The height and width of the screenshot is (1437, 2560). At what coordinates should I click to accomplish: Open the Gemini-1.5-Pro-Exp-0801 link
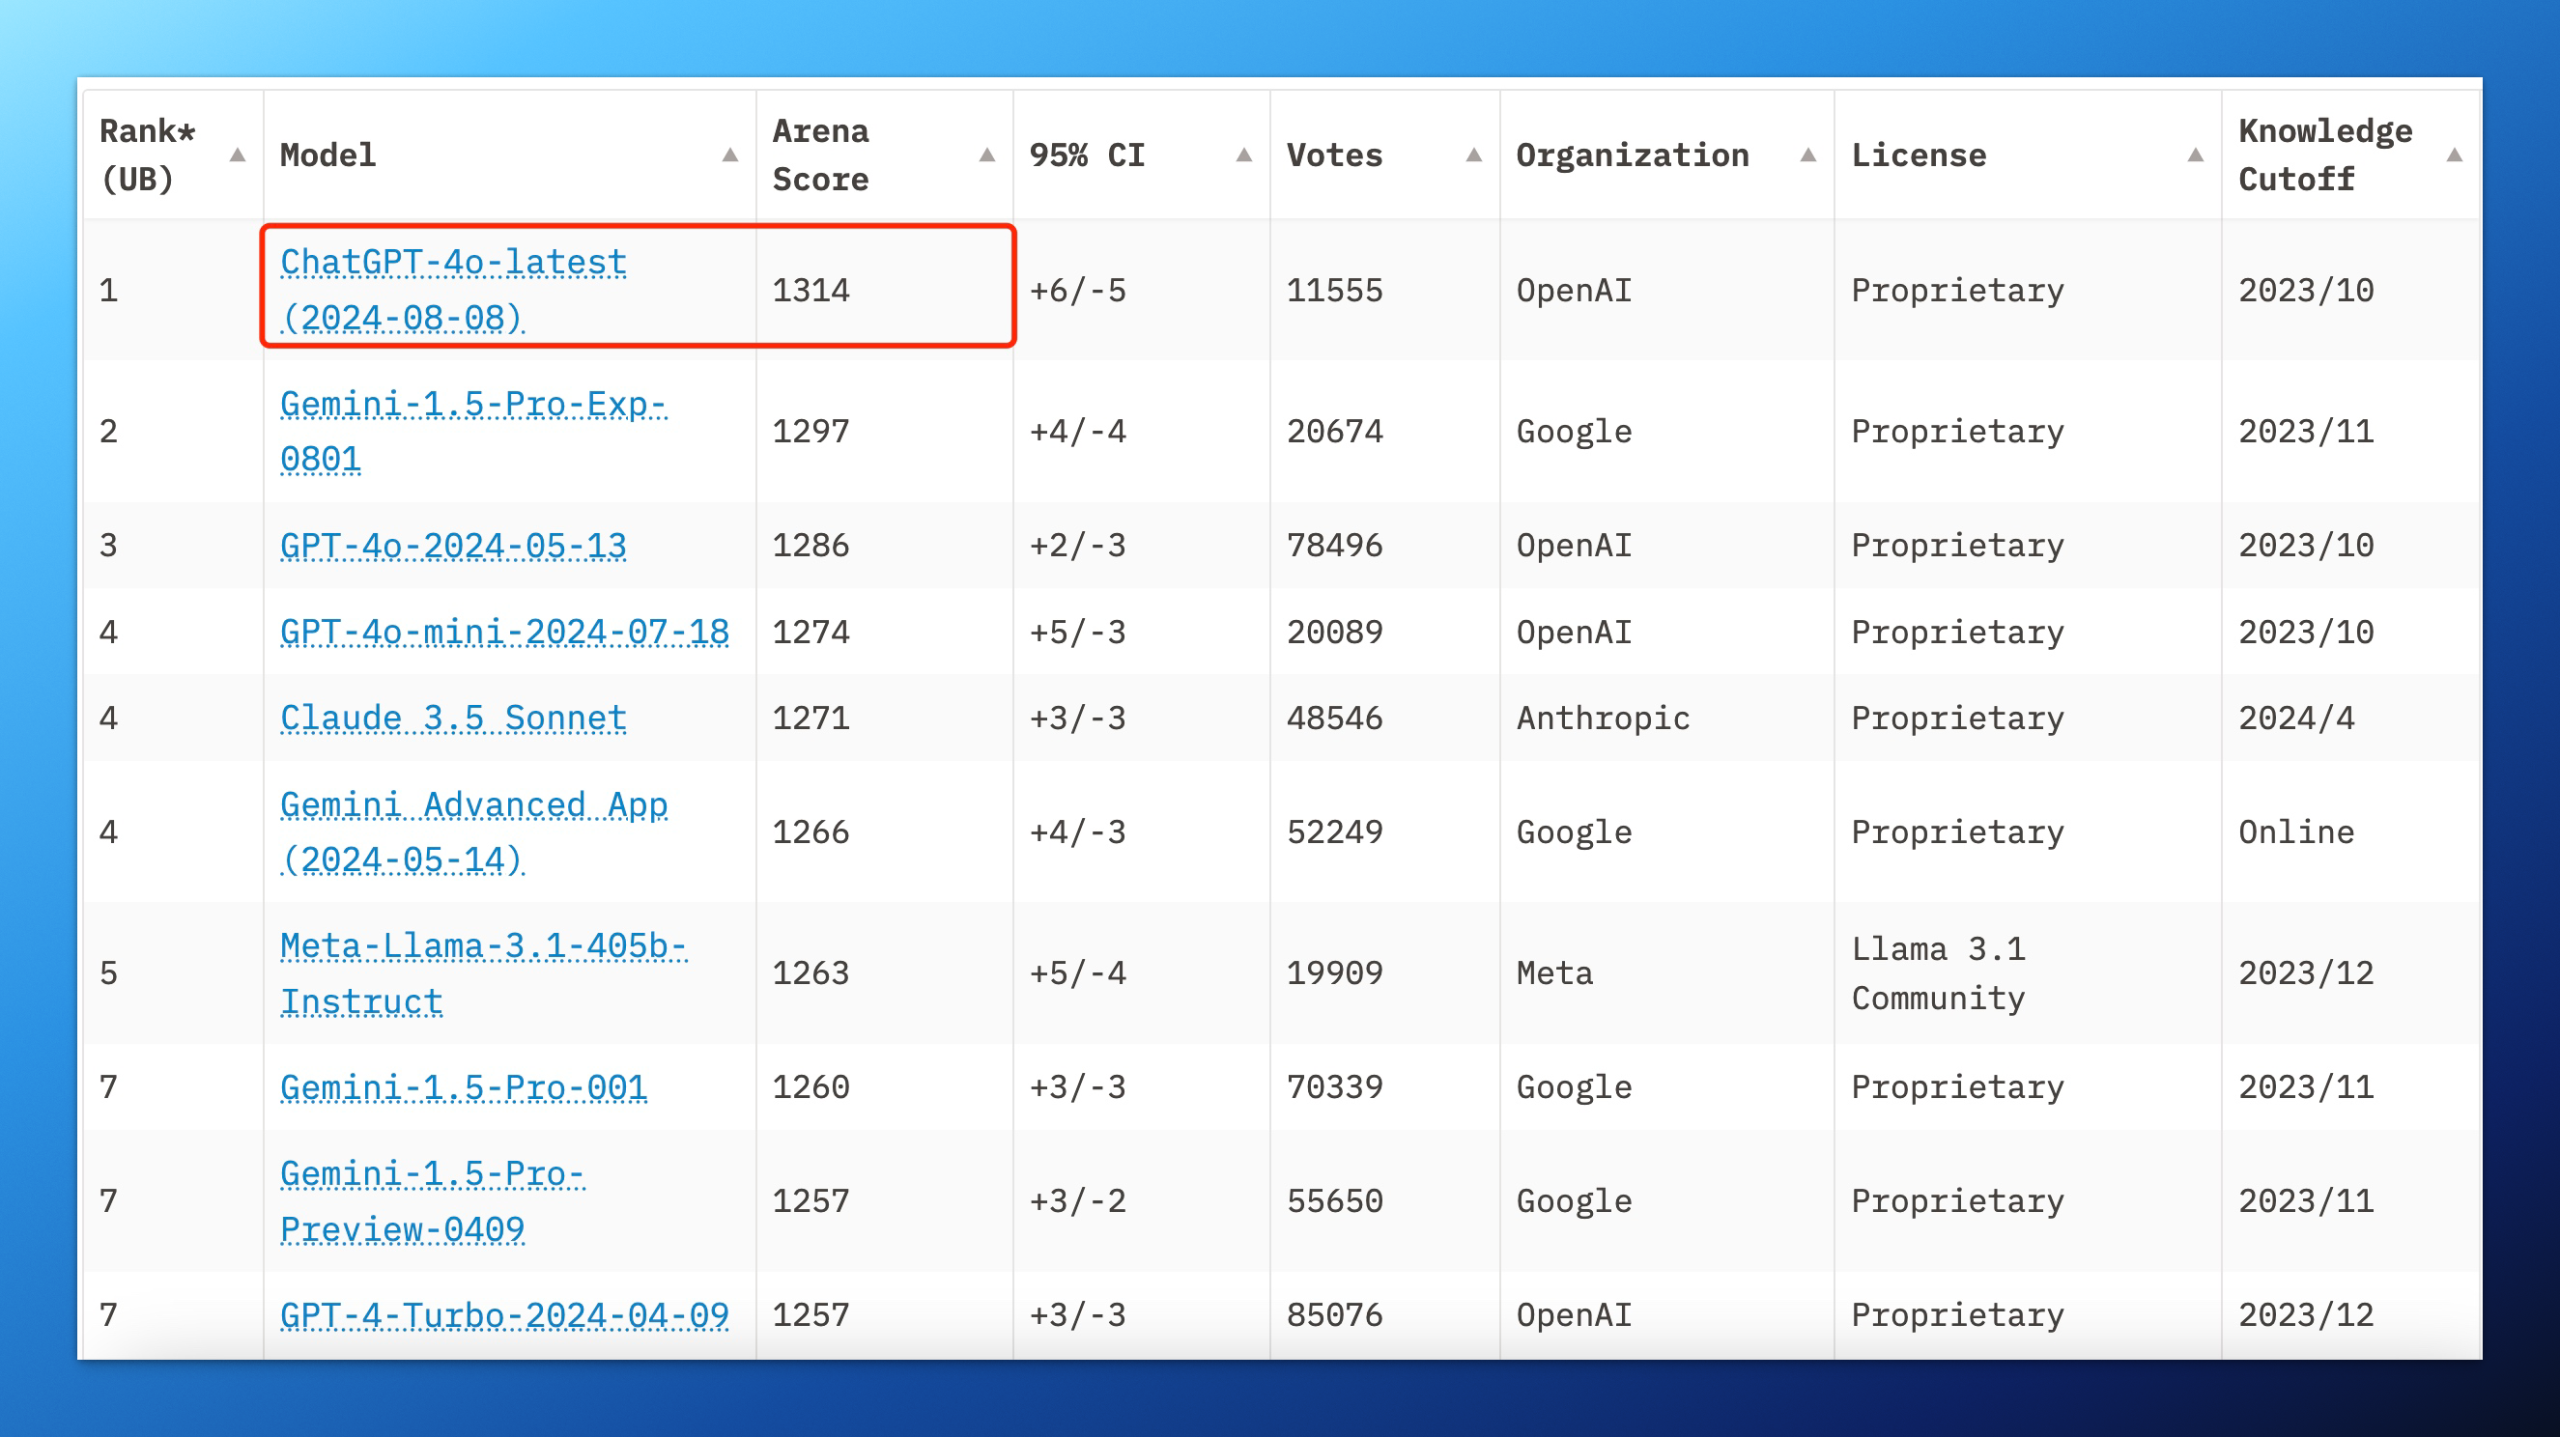tap(472, 405)
